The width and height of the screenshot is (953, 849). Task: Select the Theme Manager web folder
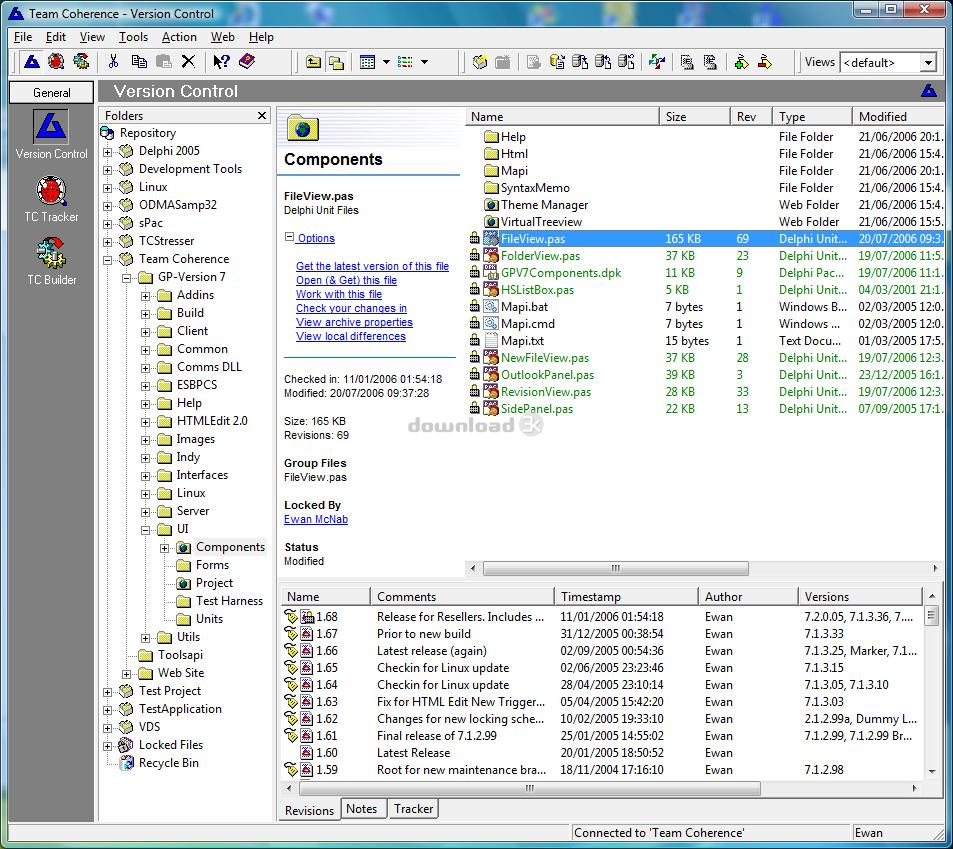click(544, 205)
